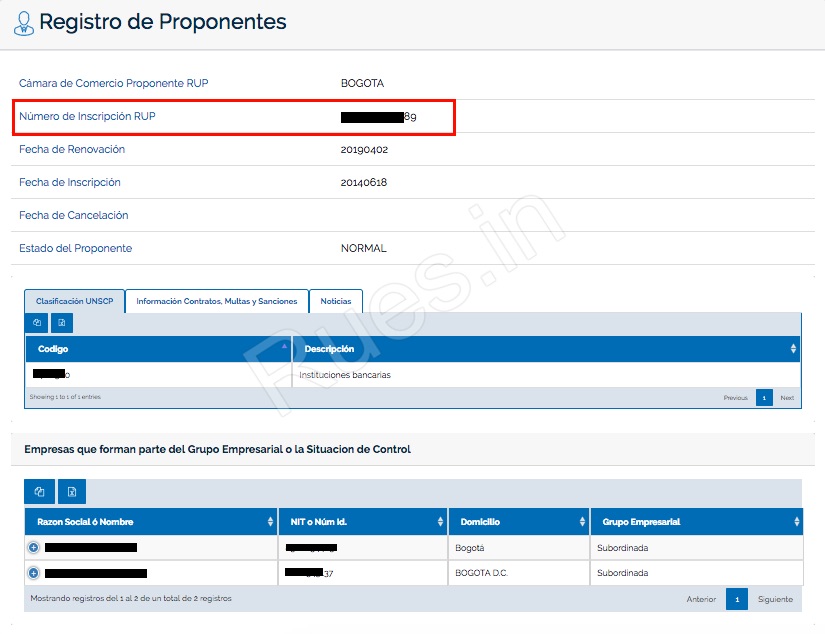Sort by the Razon Social ó Nombre column
The width and height of the screenshot is (825, 634).
(x=269, y=521)
